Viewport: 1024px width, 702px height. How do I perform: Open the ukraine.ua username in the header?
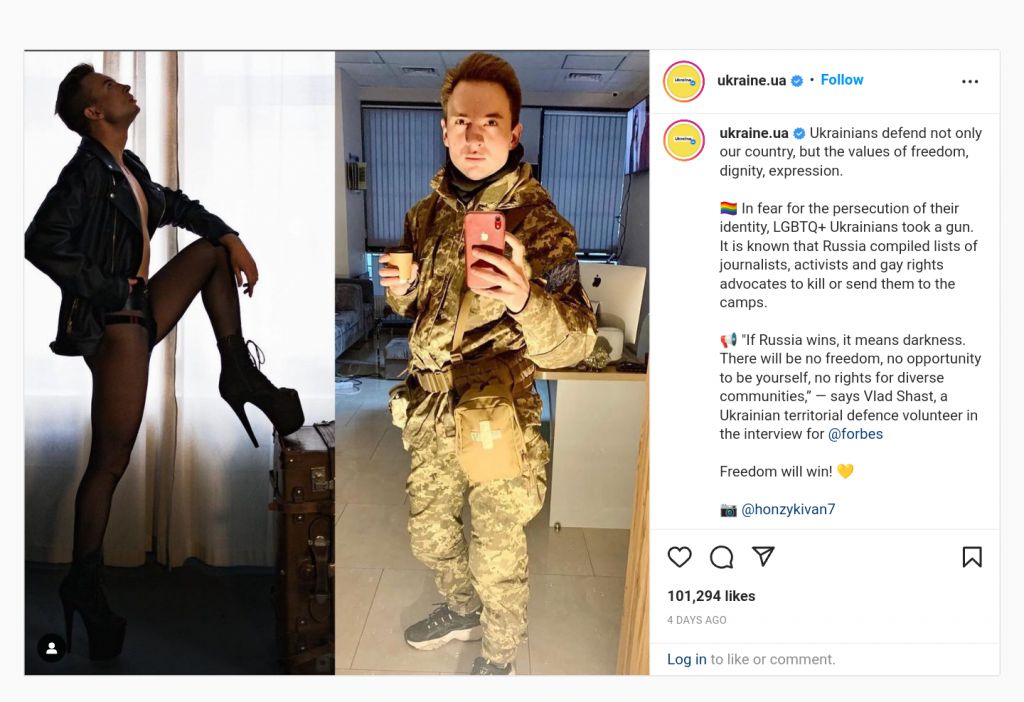752,80
